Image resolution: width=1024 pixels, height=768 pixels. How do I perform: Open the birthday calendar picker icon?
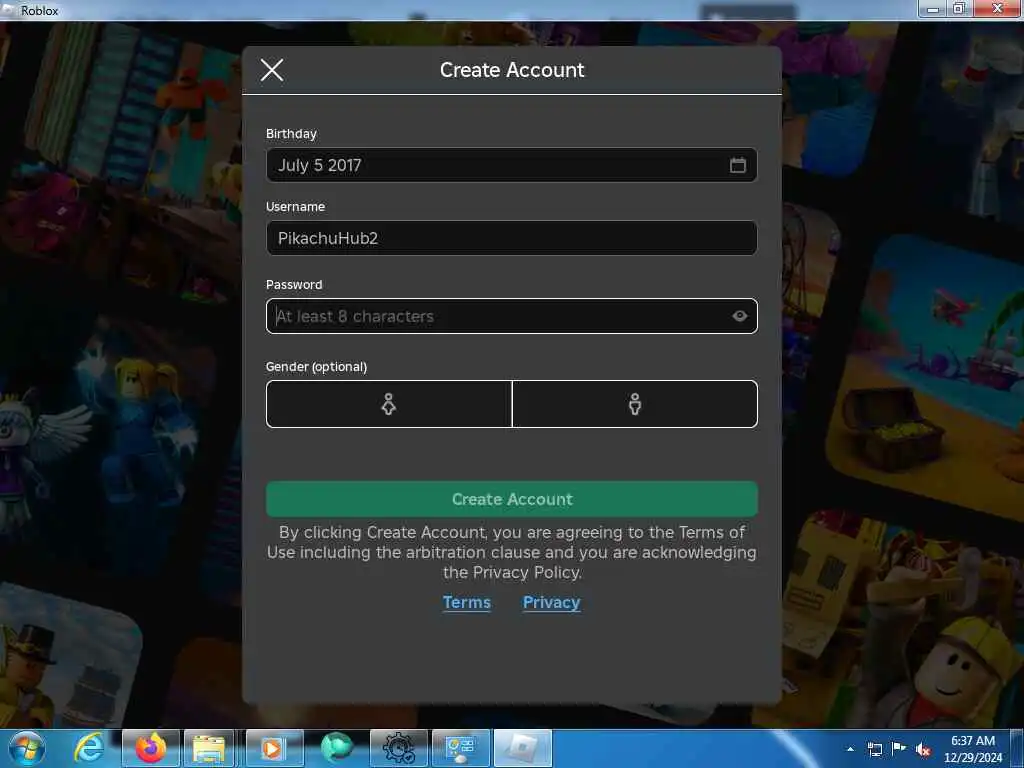tap(737, 165)
